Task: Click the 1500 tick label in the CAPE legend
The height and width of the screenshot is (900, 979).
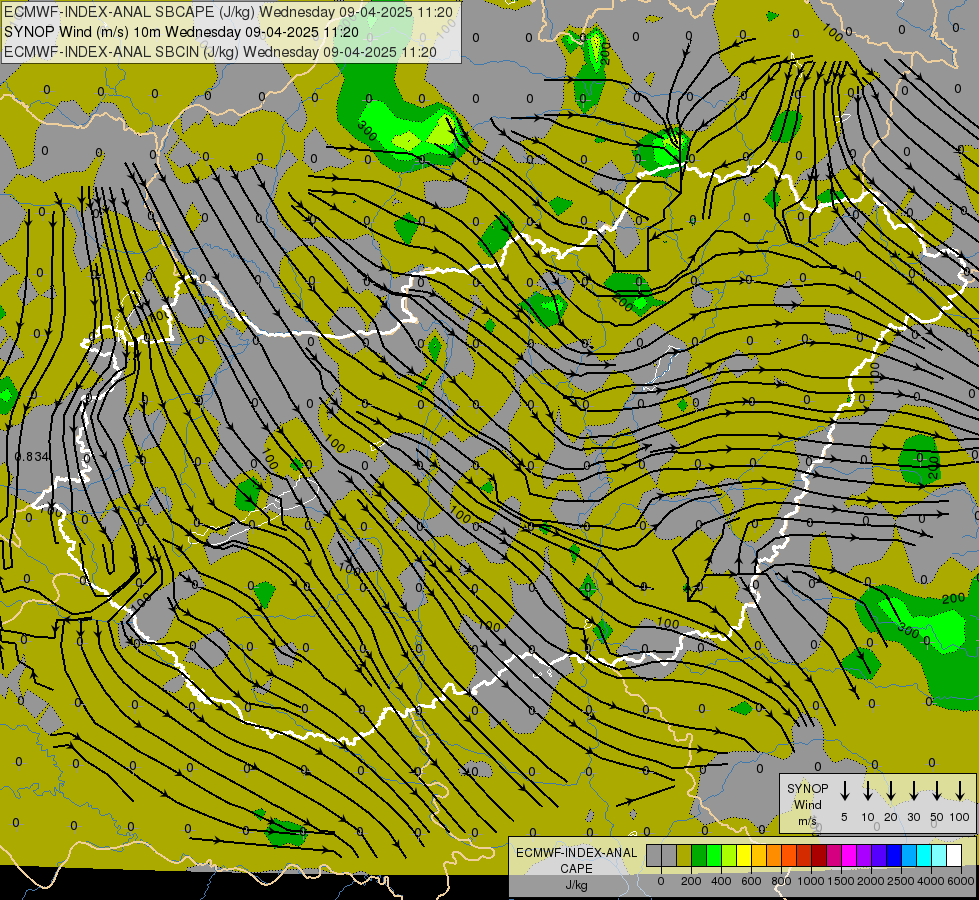Action: point(841,881)
